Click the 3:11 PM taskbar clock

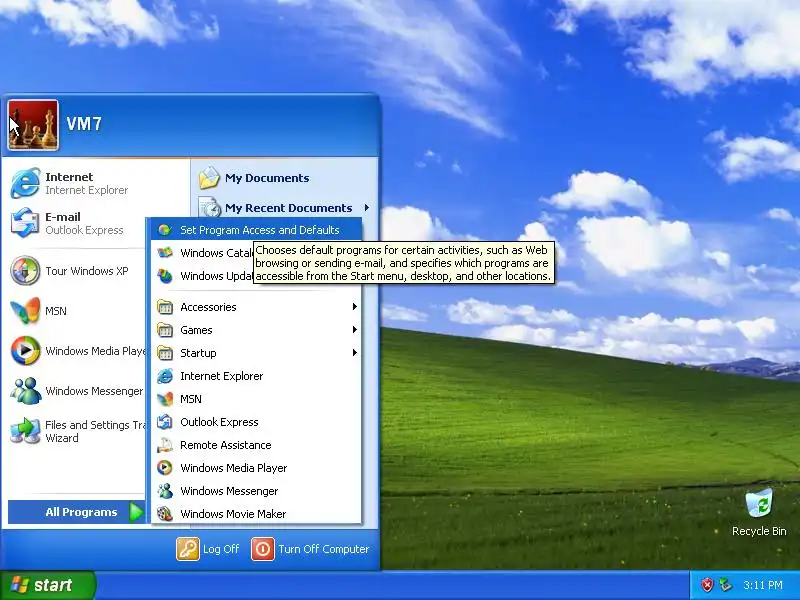(762, 585)
